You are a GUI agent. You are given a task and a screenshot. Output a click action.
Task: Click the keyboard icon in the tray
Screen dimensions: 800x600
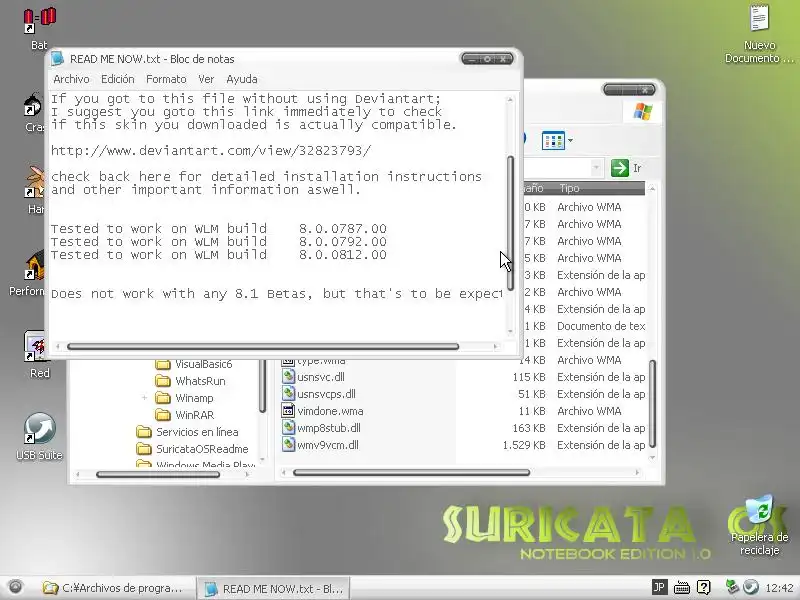681,588
